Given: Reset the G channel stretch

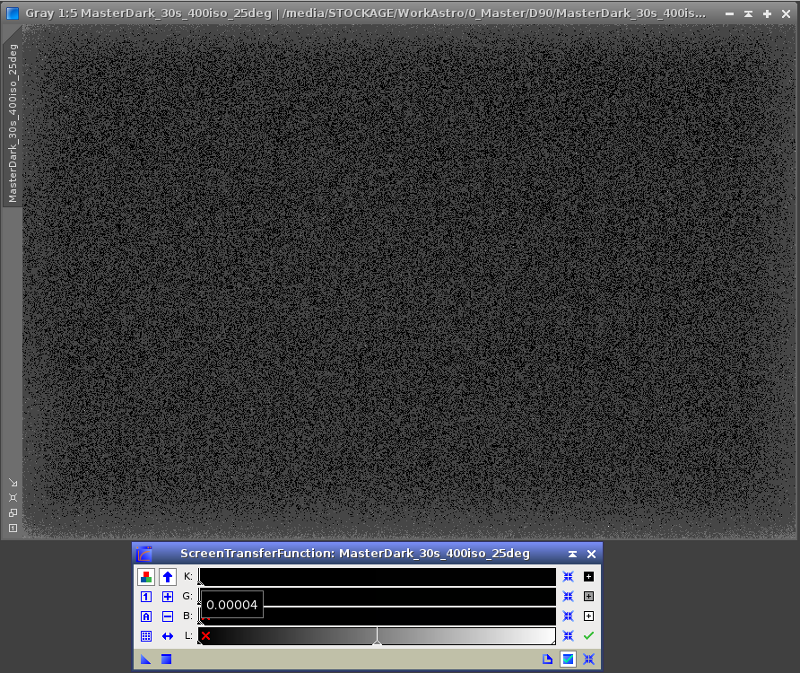Looking at the screenshot, I should tap(568, 597).
